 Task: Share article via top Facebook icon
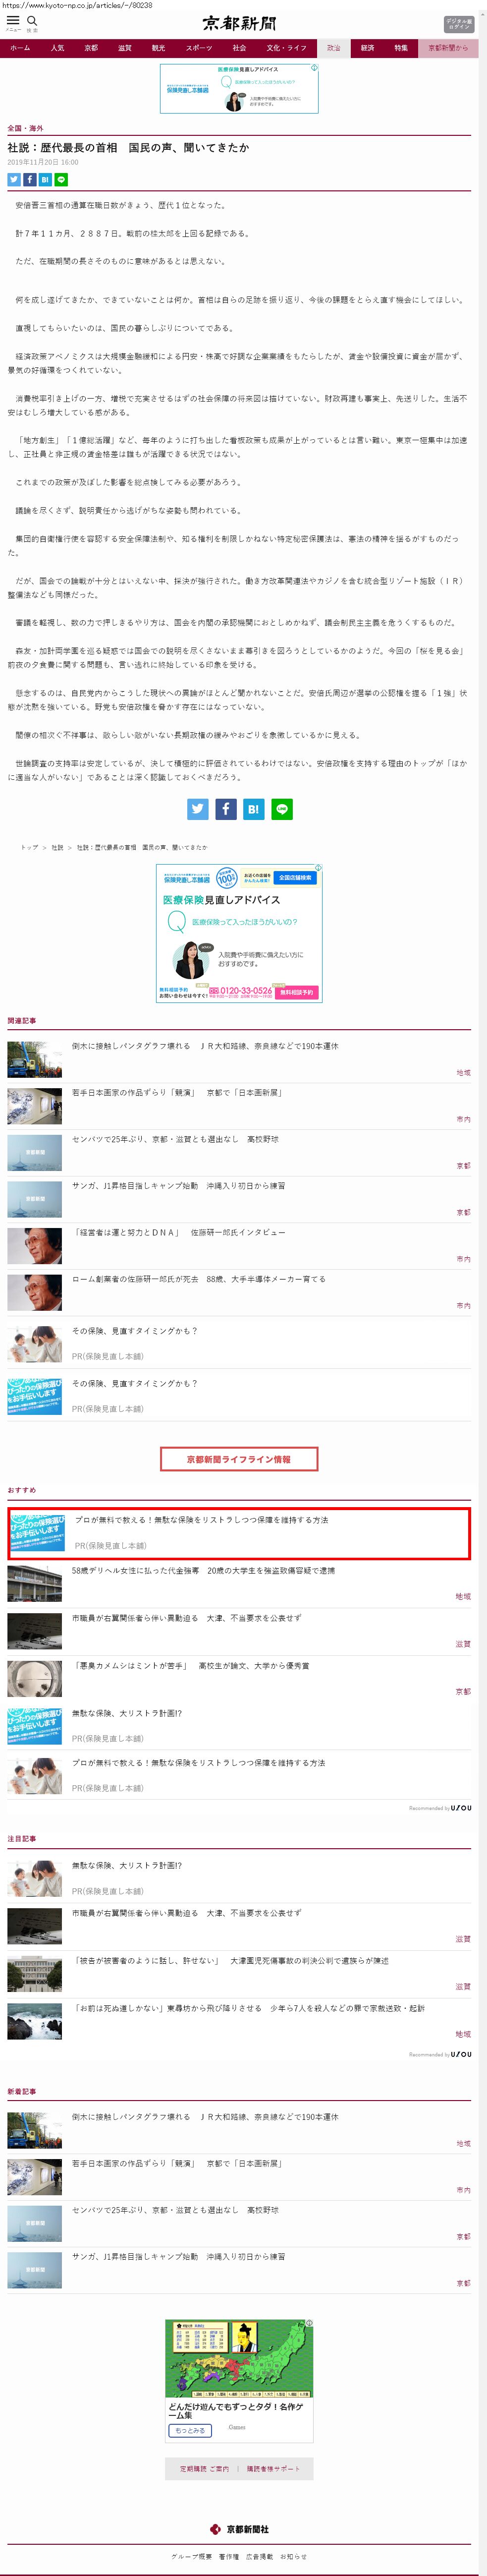point(30,180)
